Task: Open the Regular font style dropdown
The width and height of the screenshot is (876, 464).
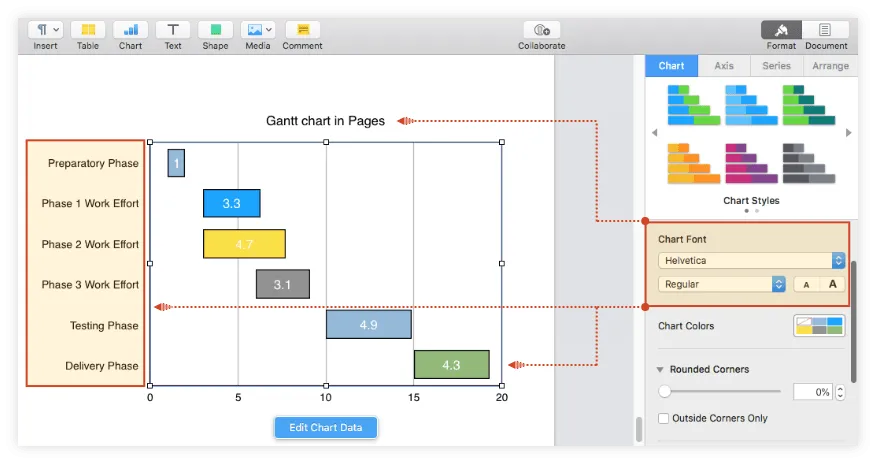Action: pos(722,284)
